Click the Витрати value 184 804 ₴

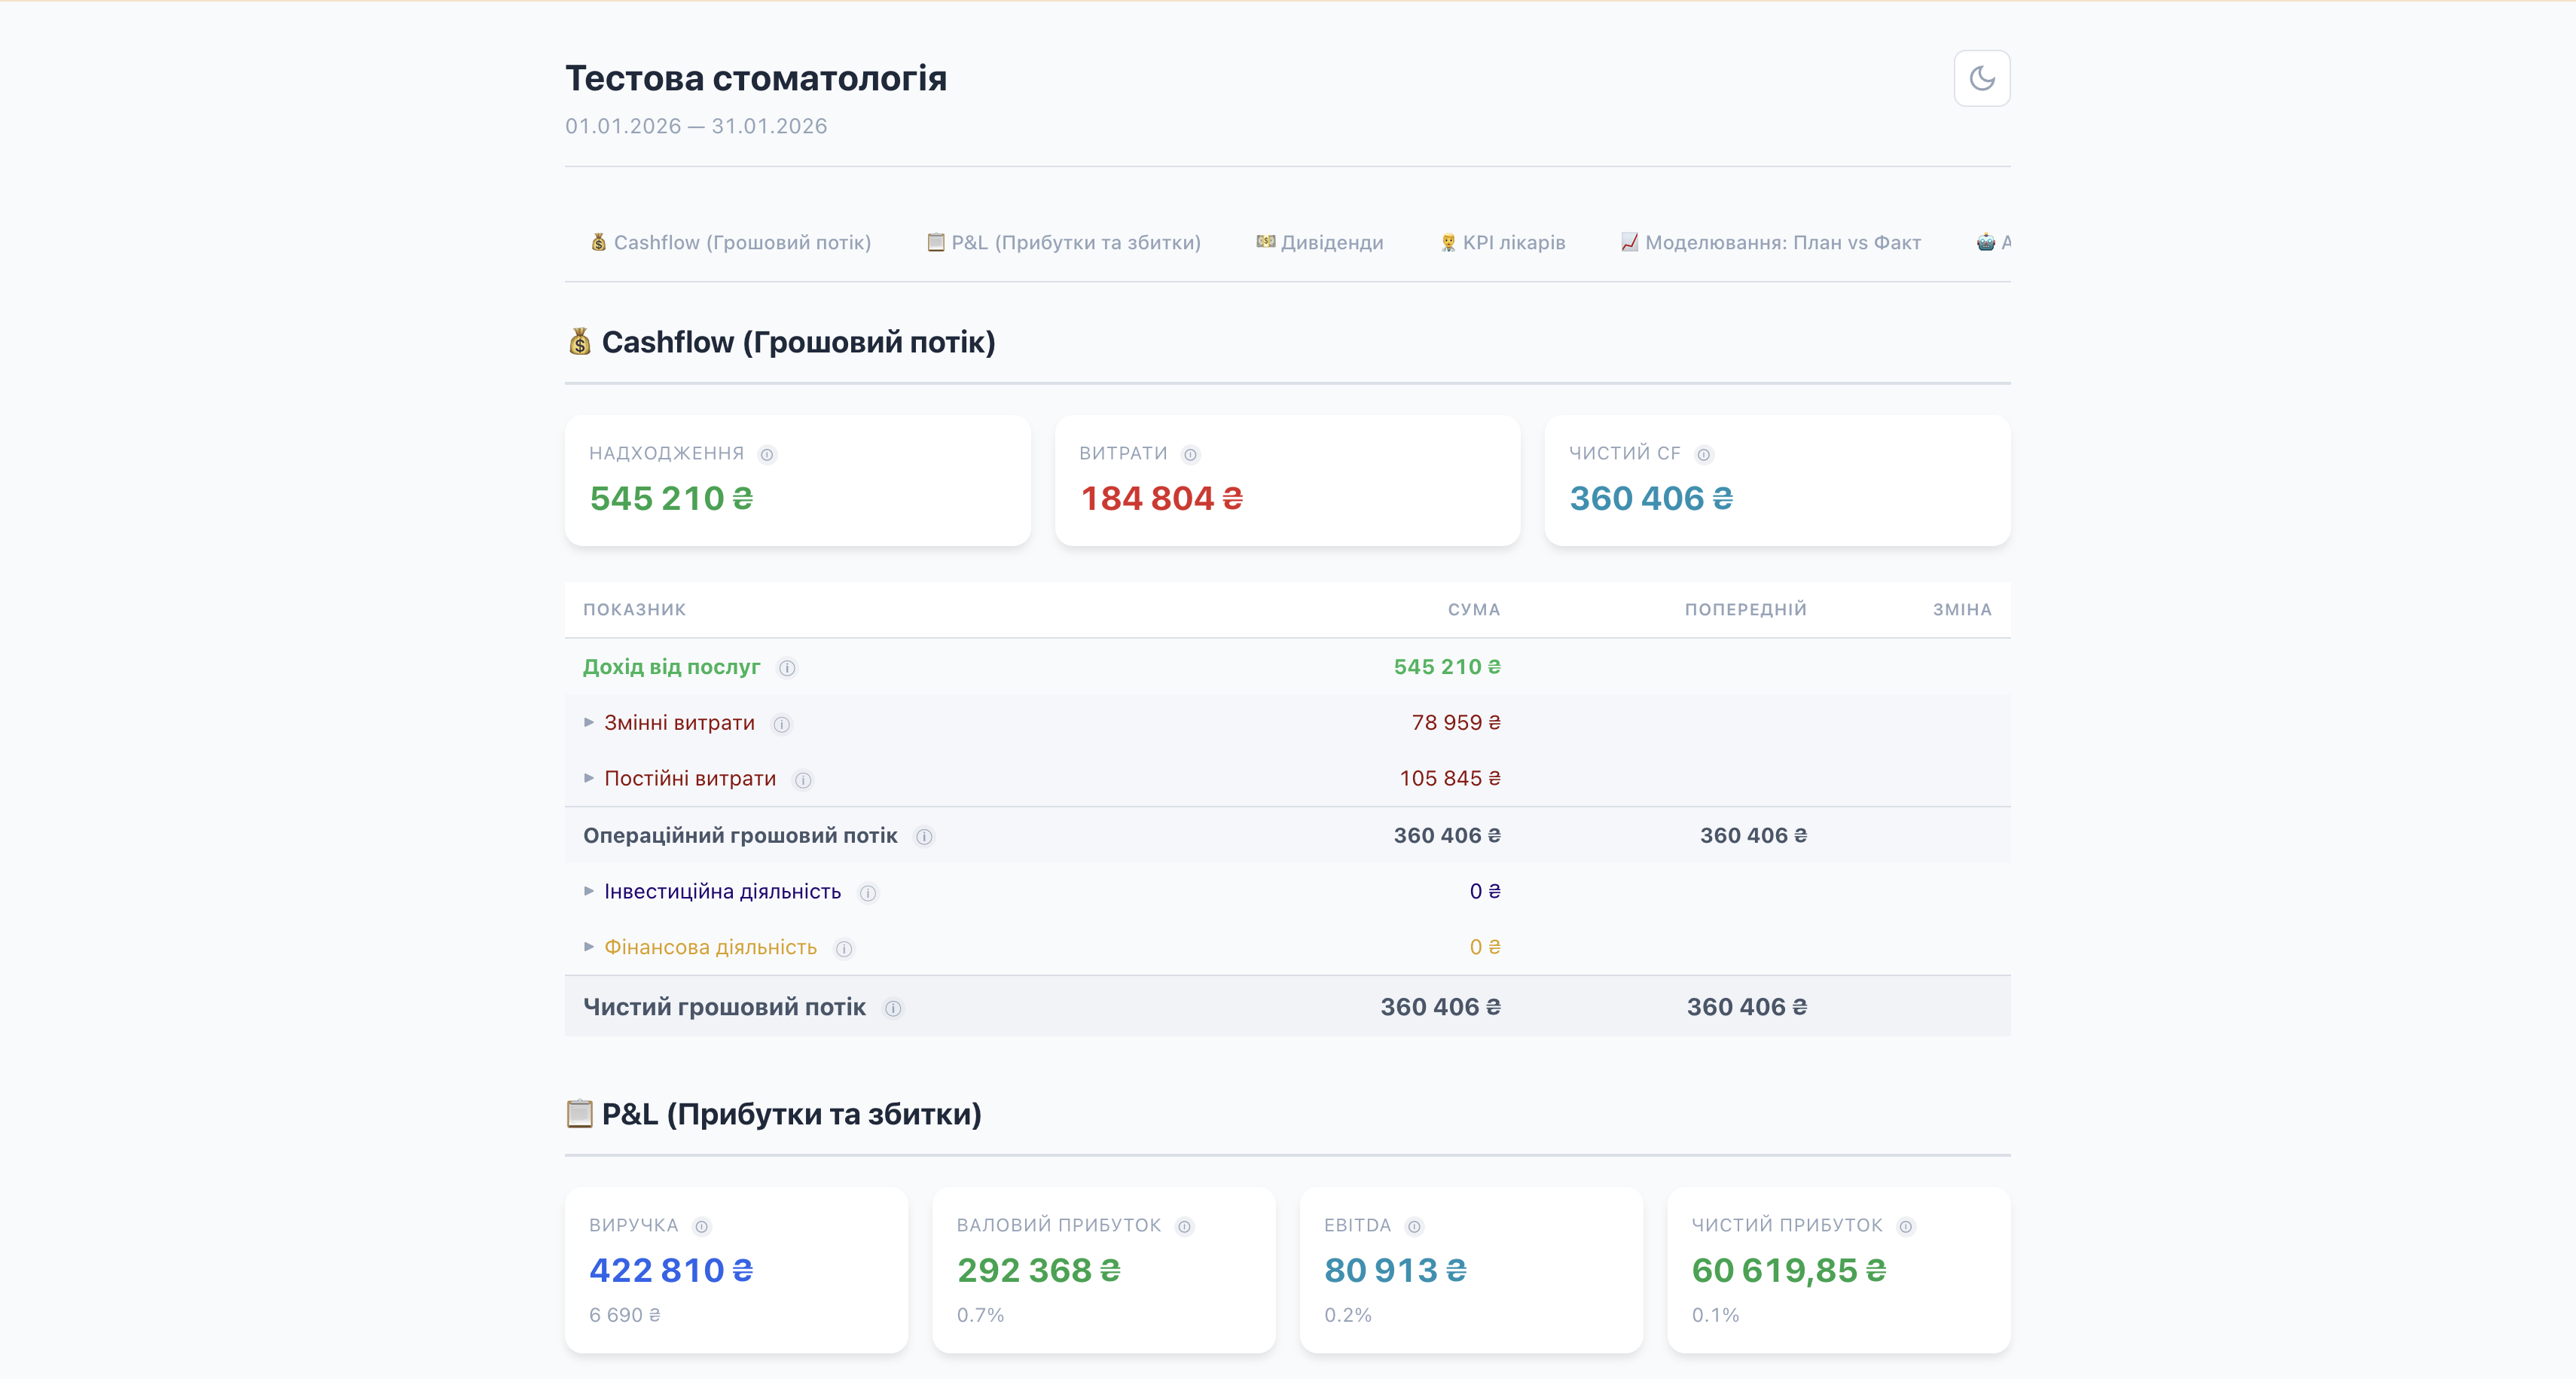1162,498
